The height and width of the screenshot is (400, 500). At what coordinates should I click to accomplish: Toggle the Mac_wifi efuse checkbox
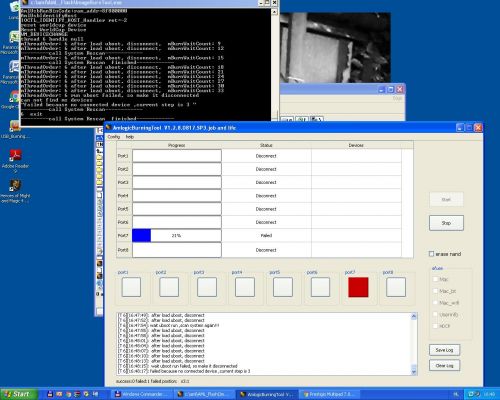click(x=435, y=303)
